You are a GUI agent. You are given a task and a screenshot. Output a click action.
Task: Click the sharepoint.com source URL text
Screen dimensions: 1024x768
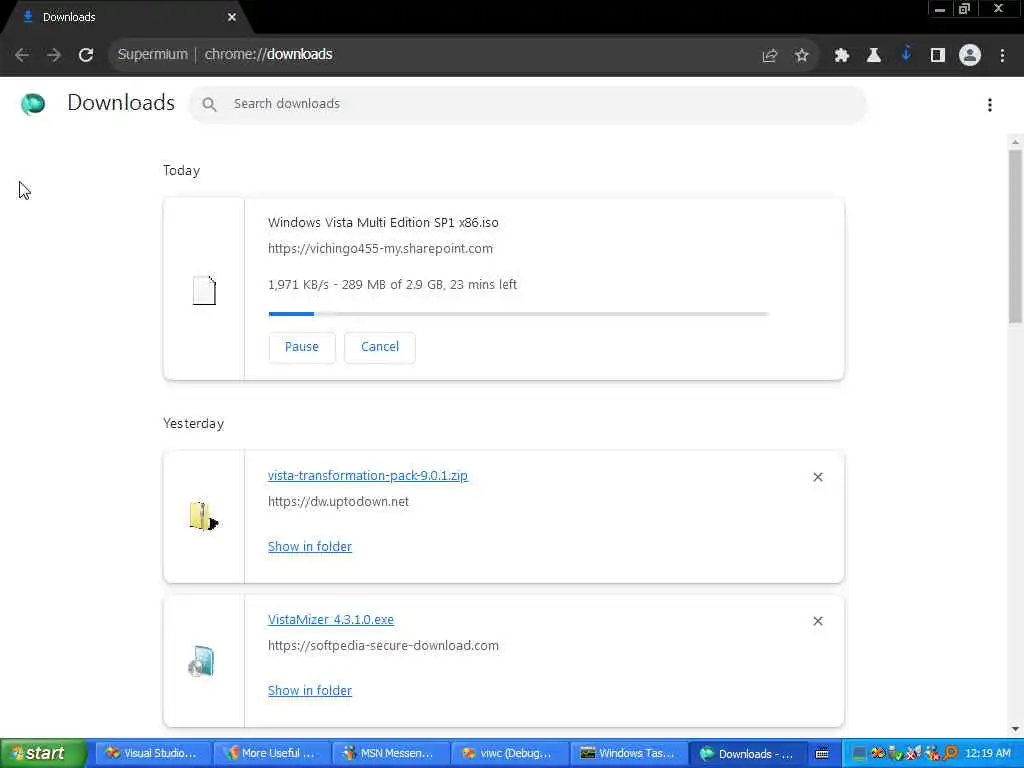[x=380, y=249]
